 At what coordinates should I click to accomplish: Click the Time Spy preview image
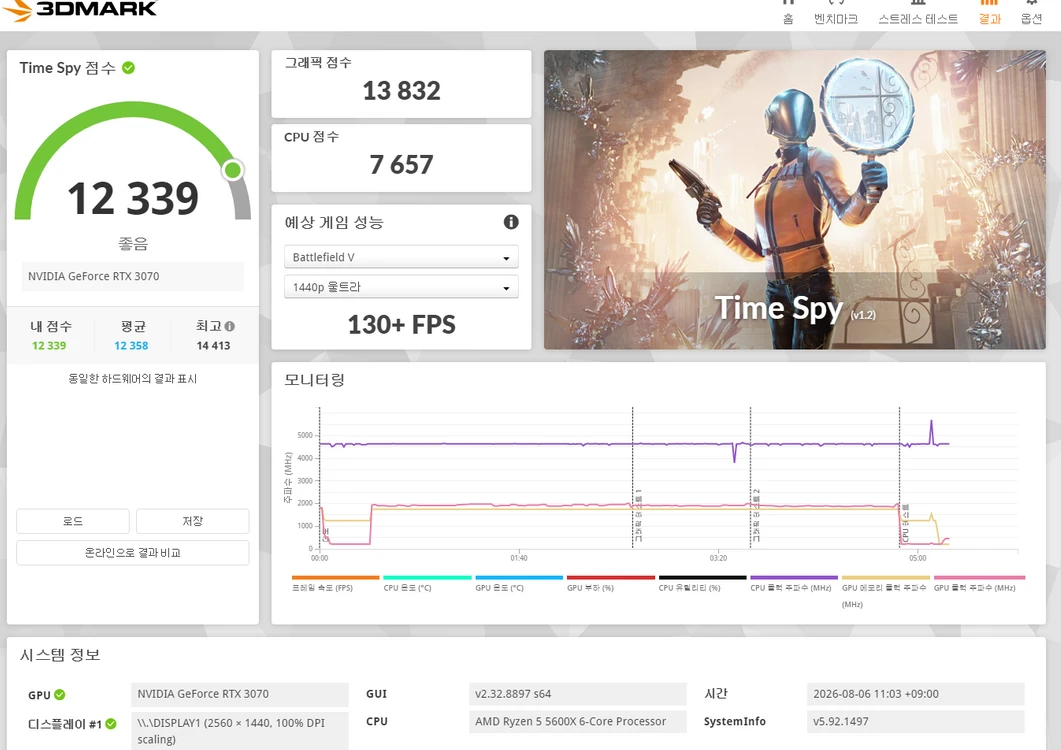[794, 200]
